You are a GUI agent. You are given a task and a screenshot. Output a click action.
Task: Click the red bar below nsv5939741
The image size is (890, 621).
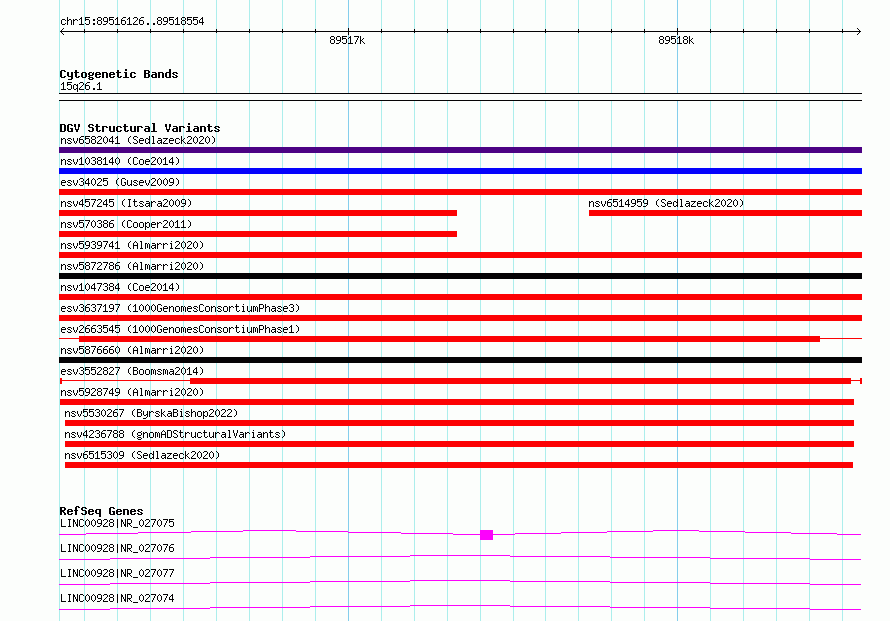point(460,255)
